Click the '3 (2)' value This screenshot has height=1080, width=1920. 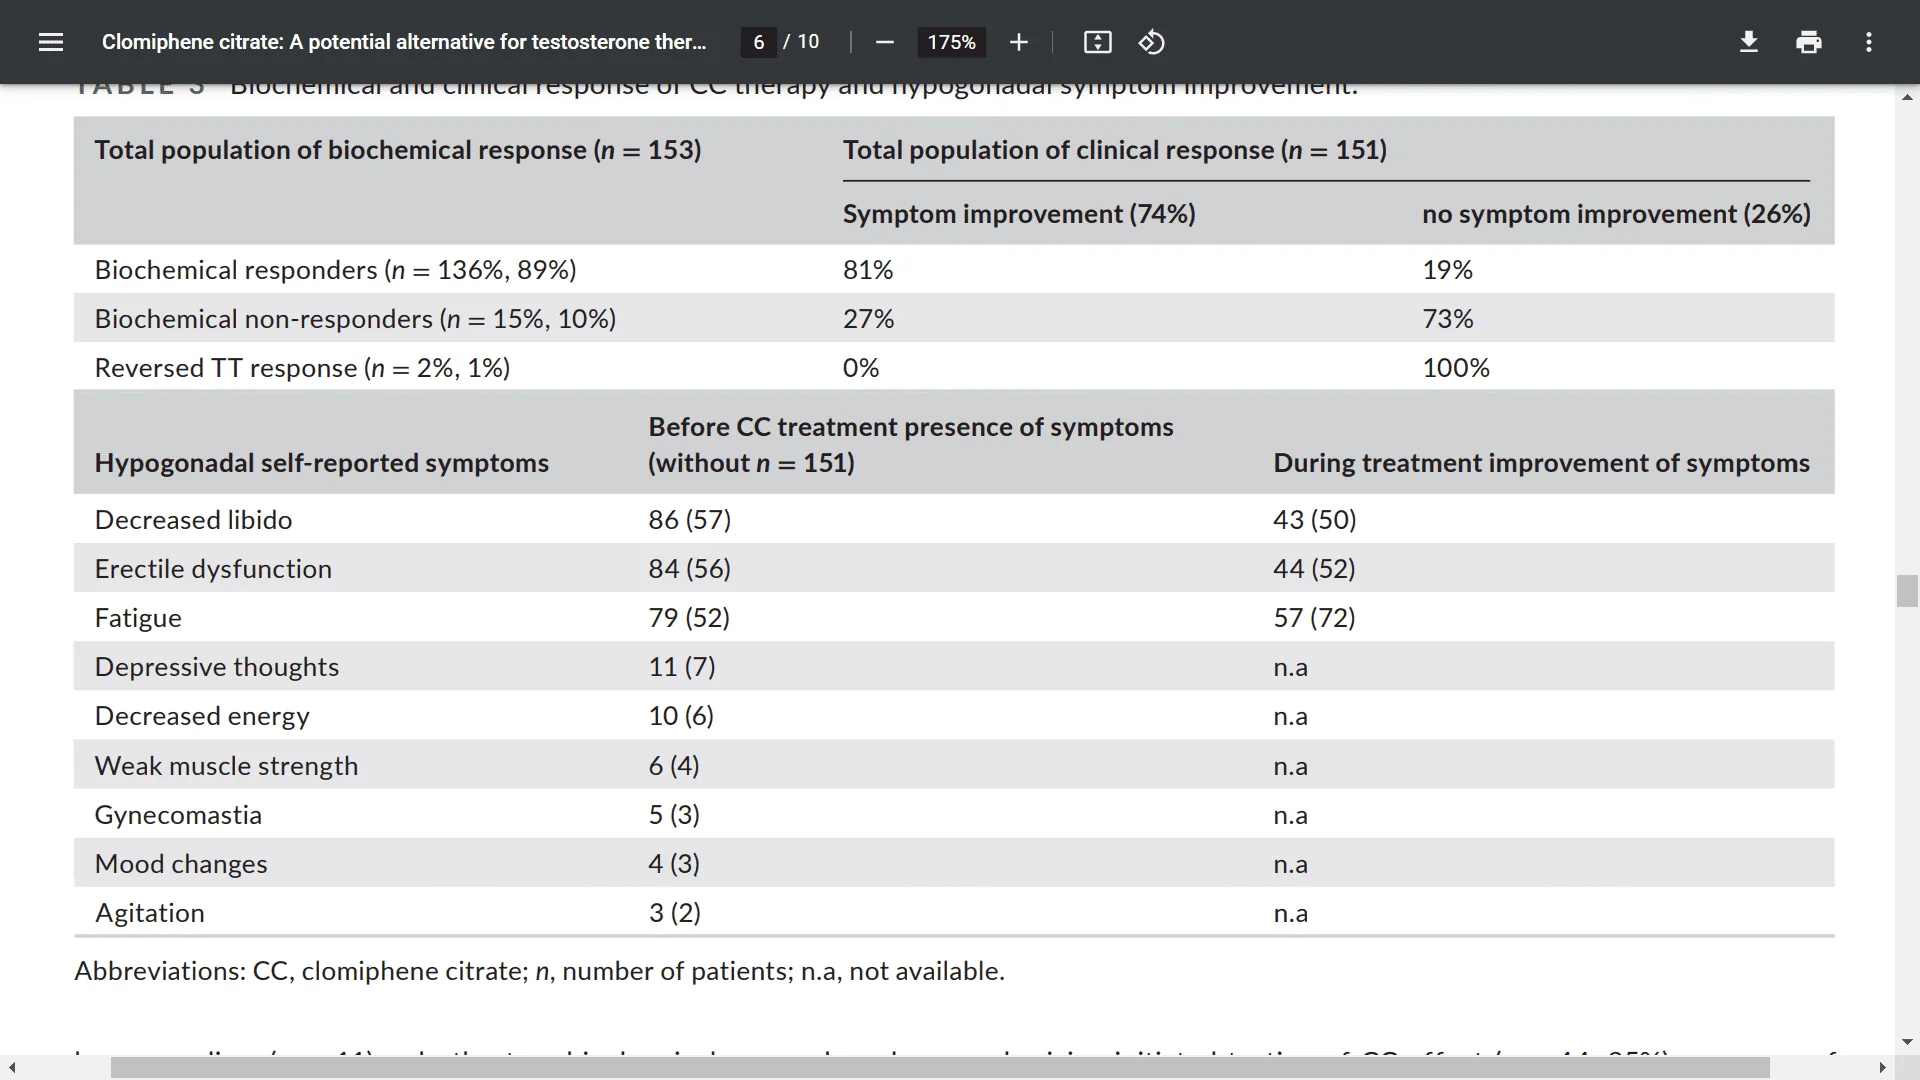(675, 913)
